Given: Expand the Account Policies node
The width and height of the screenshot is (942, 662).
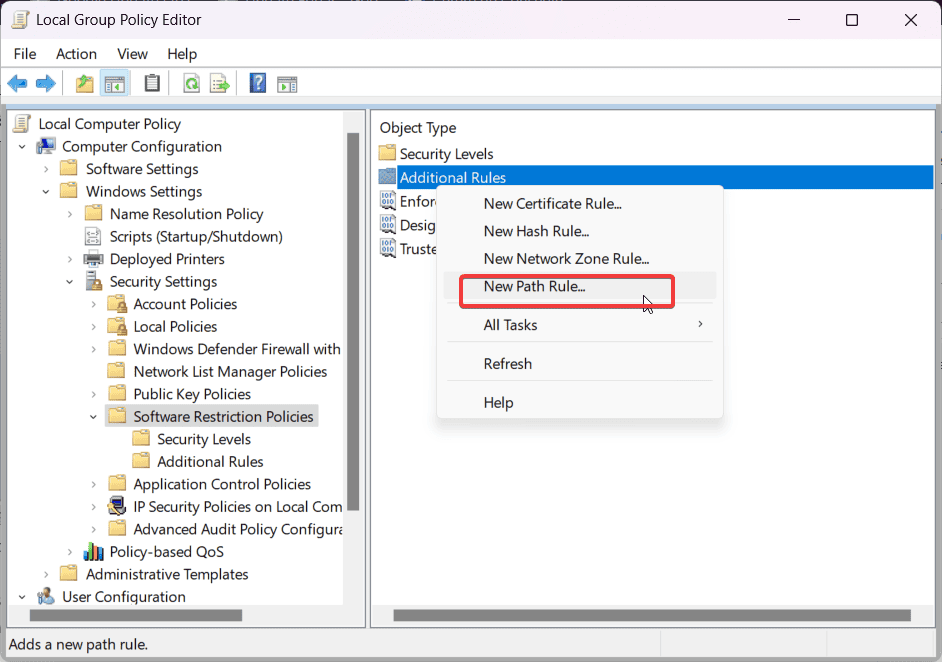Looking at the screenshot, I should pos(93,305).
